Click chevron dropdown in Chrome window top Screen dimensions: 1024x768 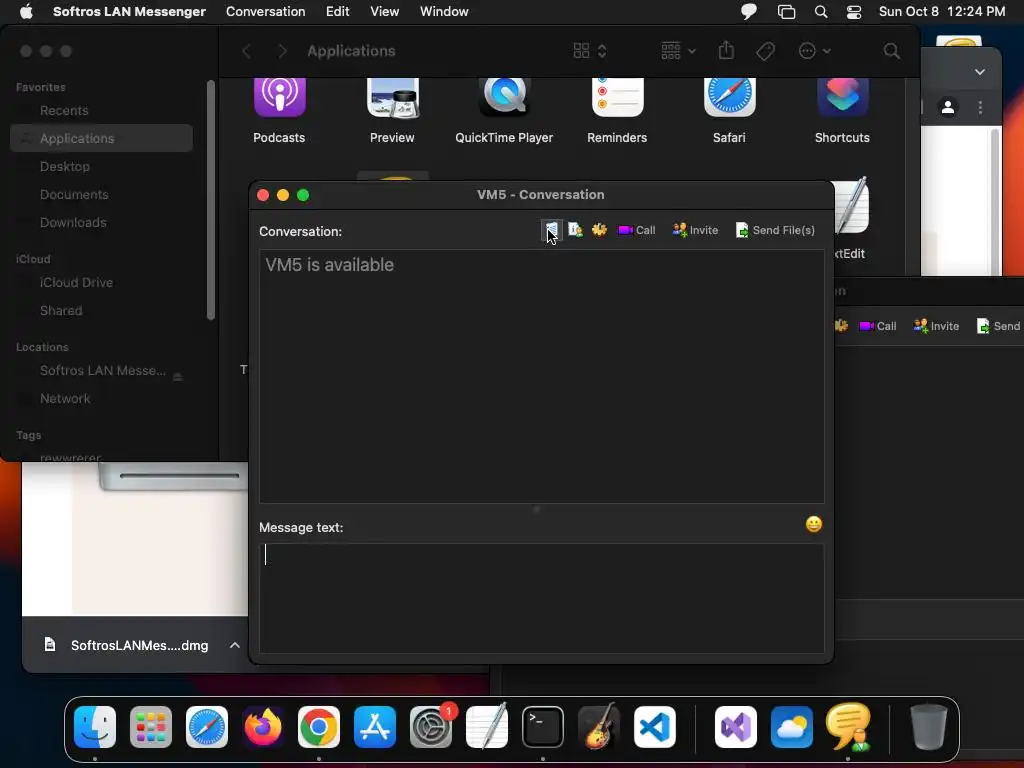click(x=980, y=72)
